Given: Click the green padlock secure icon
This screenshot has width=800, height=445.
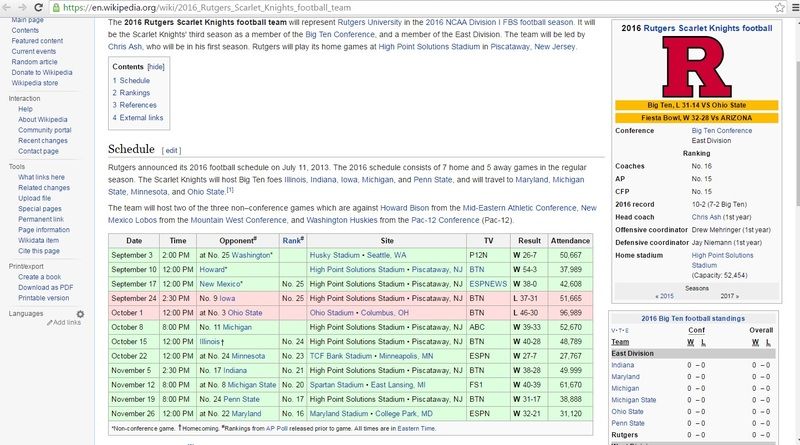Looking at the screenshot, I should 56,8.
